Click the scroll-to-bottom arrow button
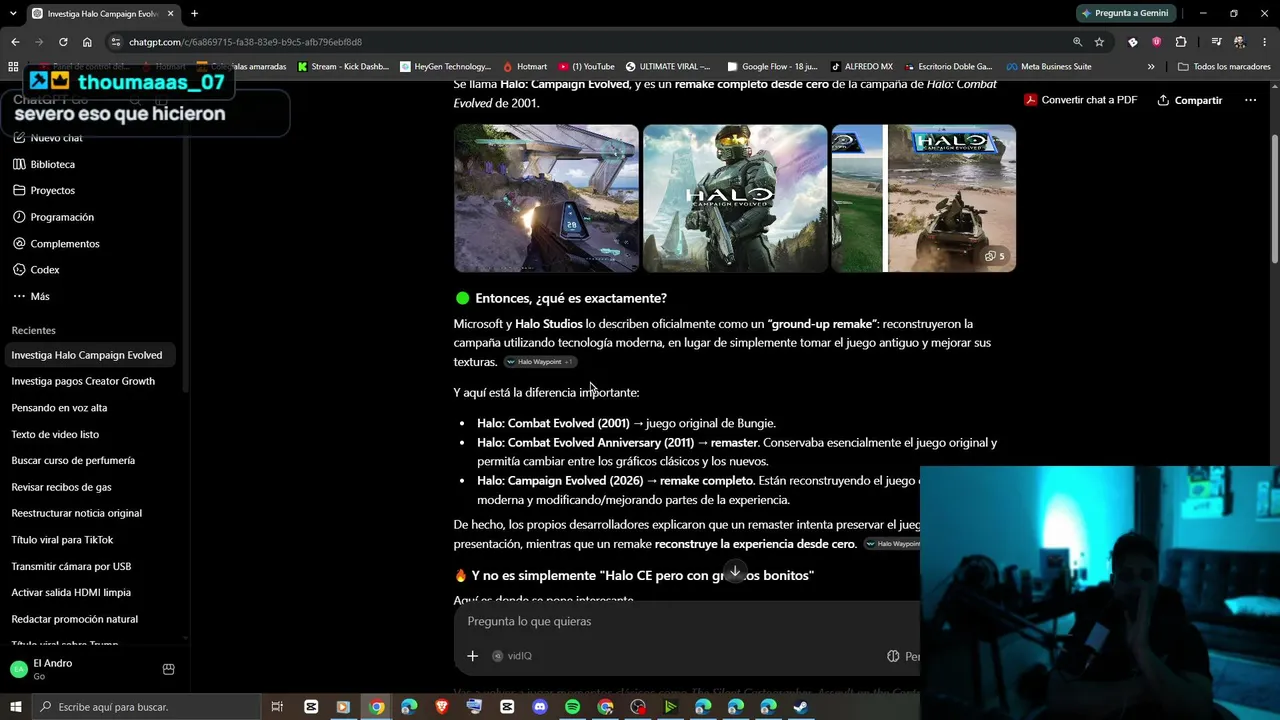Screen dimensions: 1280x720 735,571
